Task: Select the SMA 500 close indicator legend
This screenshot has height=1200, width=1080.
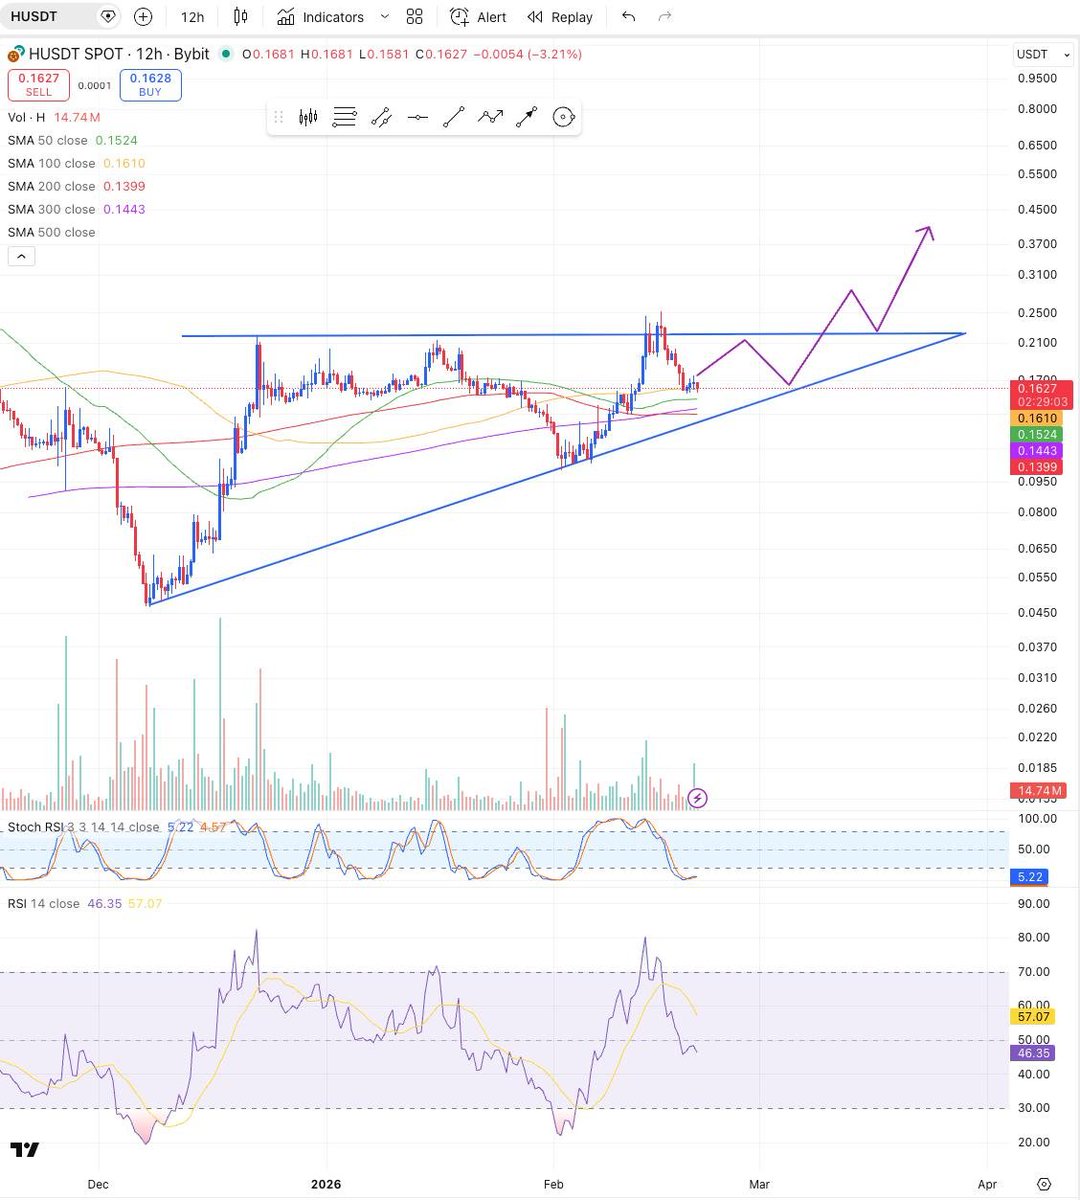Action: point(51,232)
